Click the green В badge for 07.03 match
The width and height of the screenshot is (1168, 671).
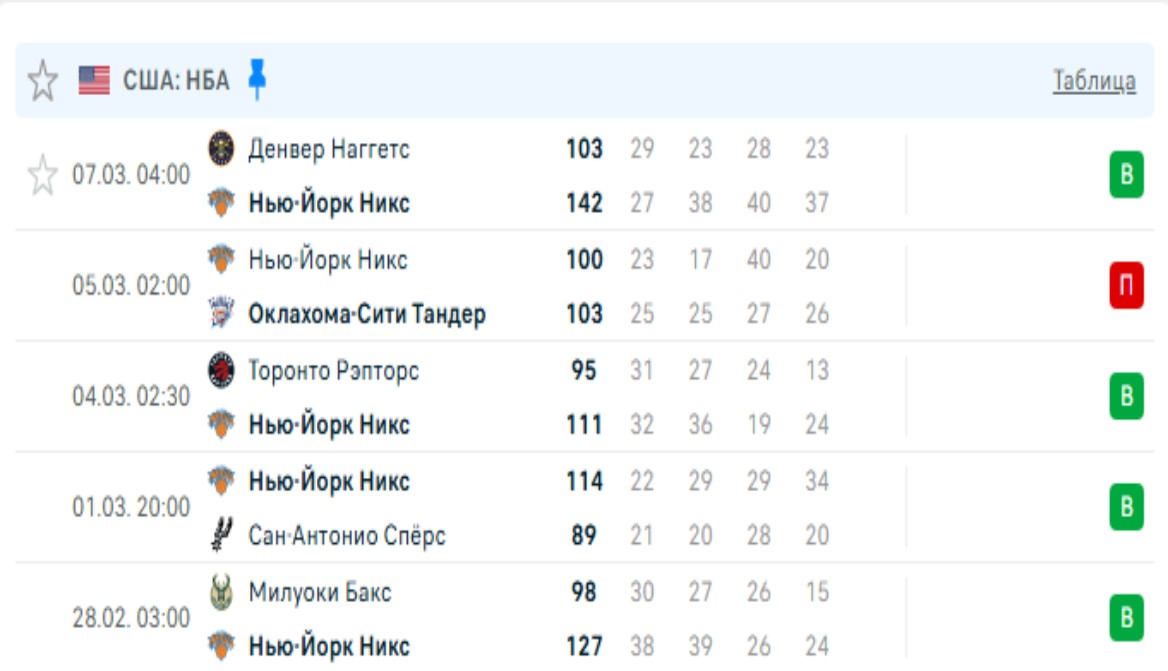click(x=1126, y=176)
